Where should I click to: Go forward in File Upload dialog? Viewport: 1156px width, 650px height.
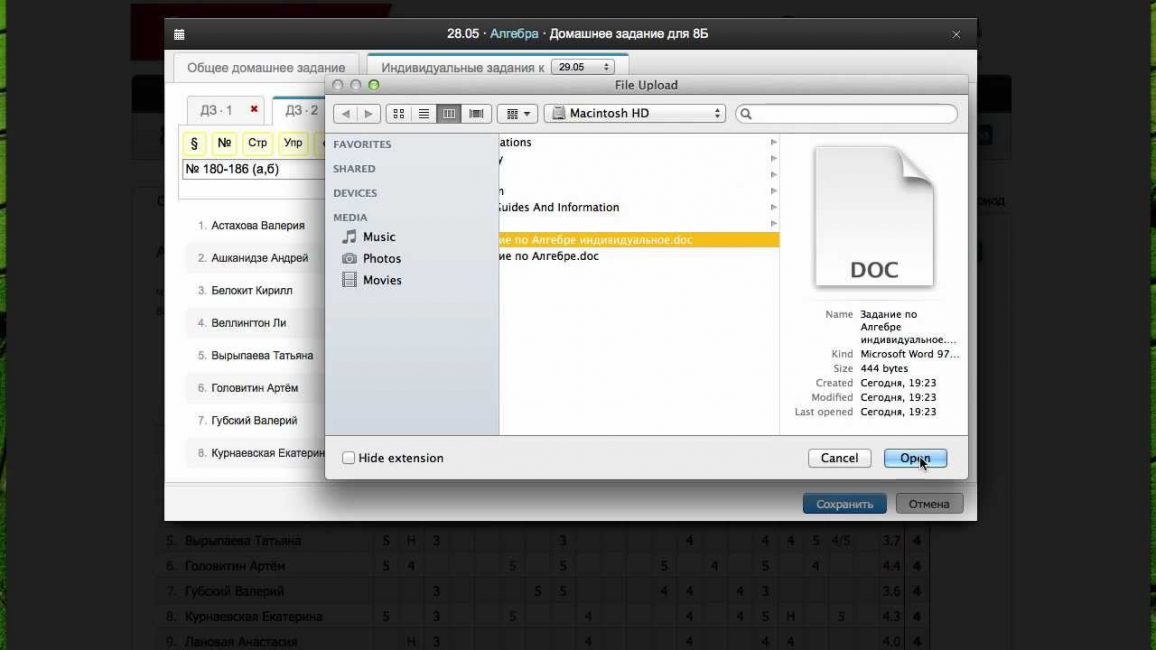click(x=369, y=113)
